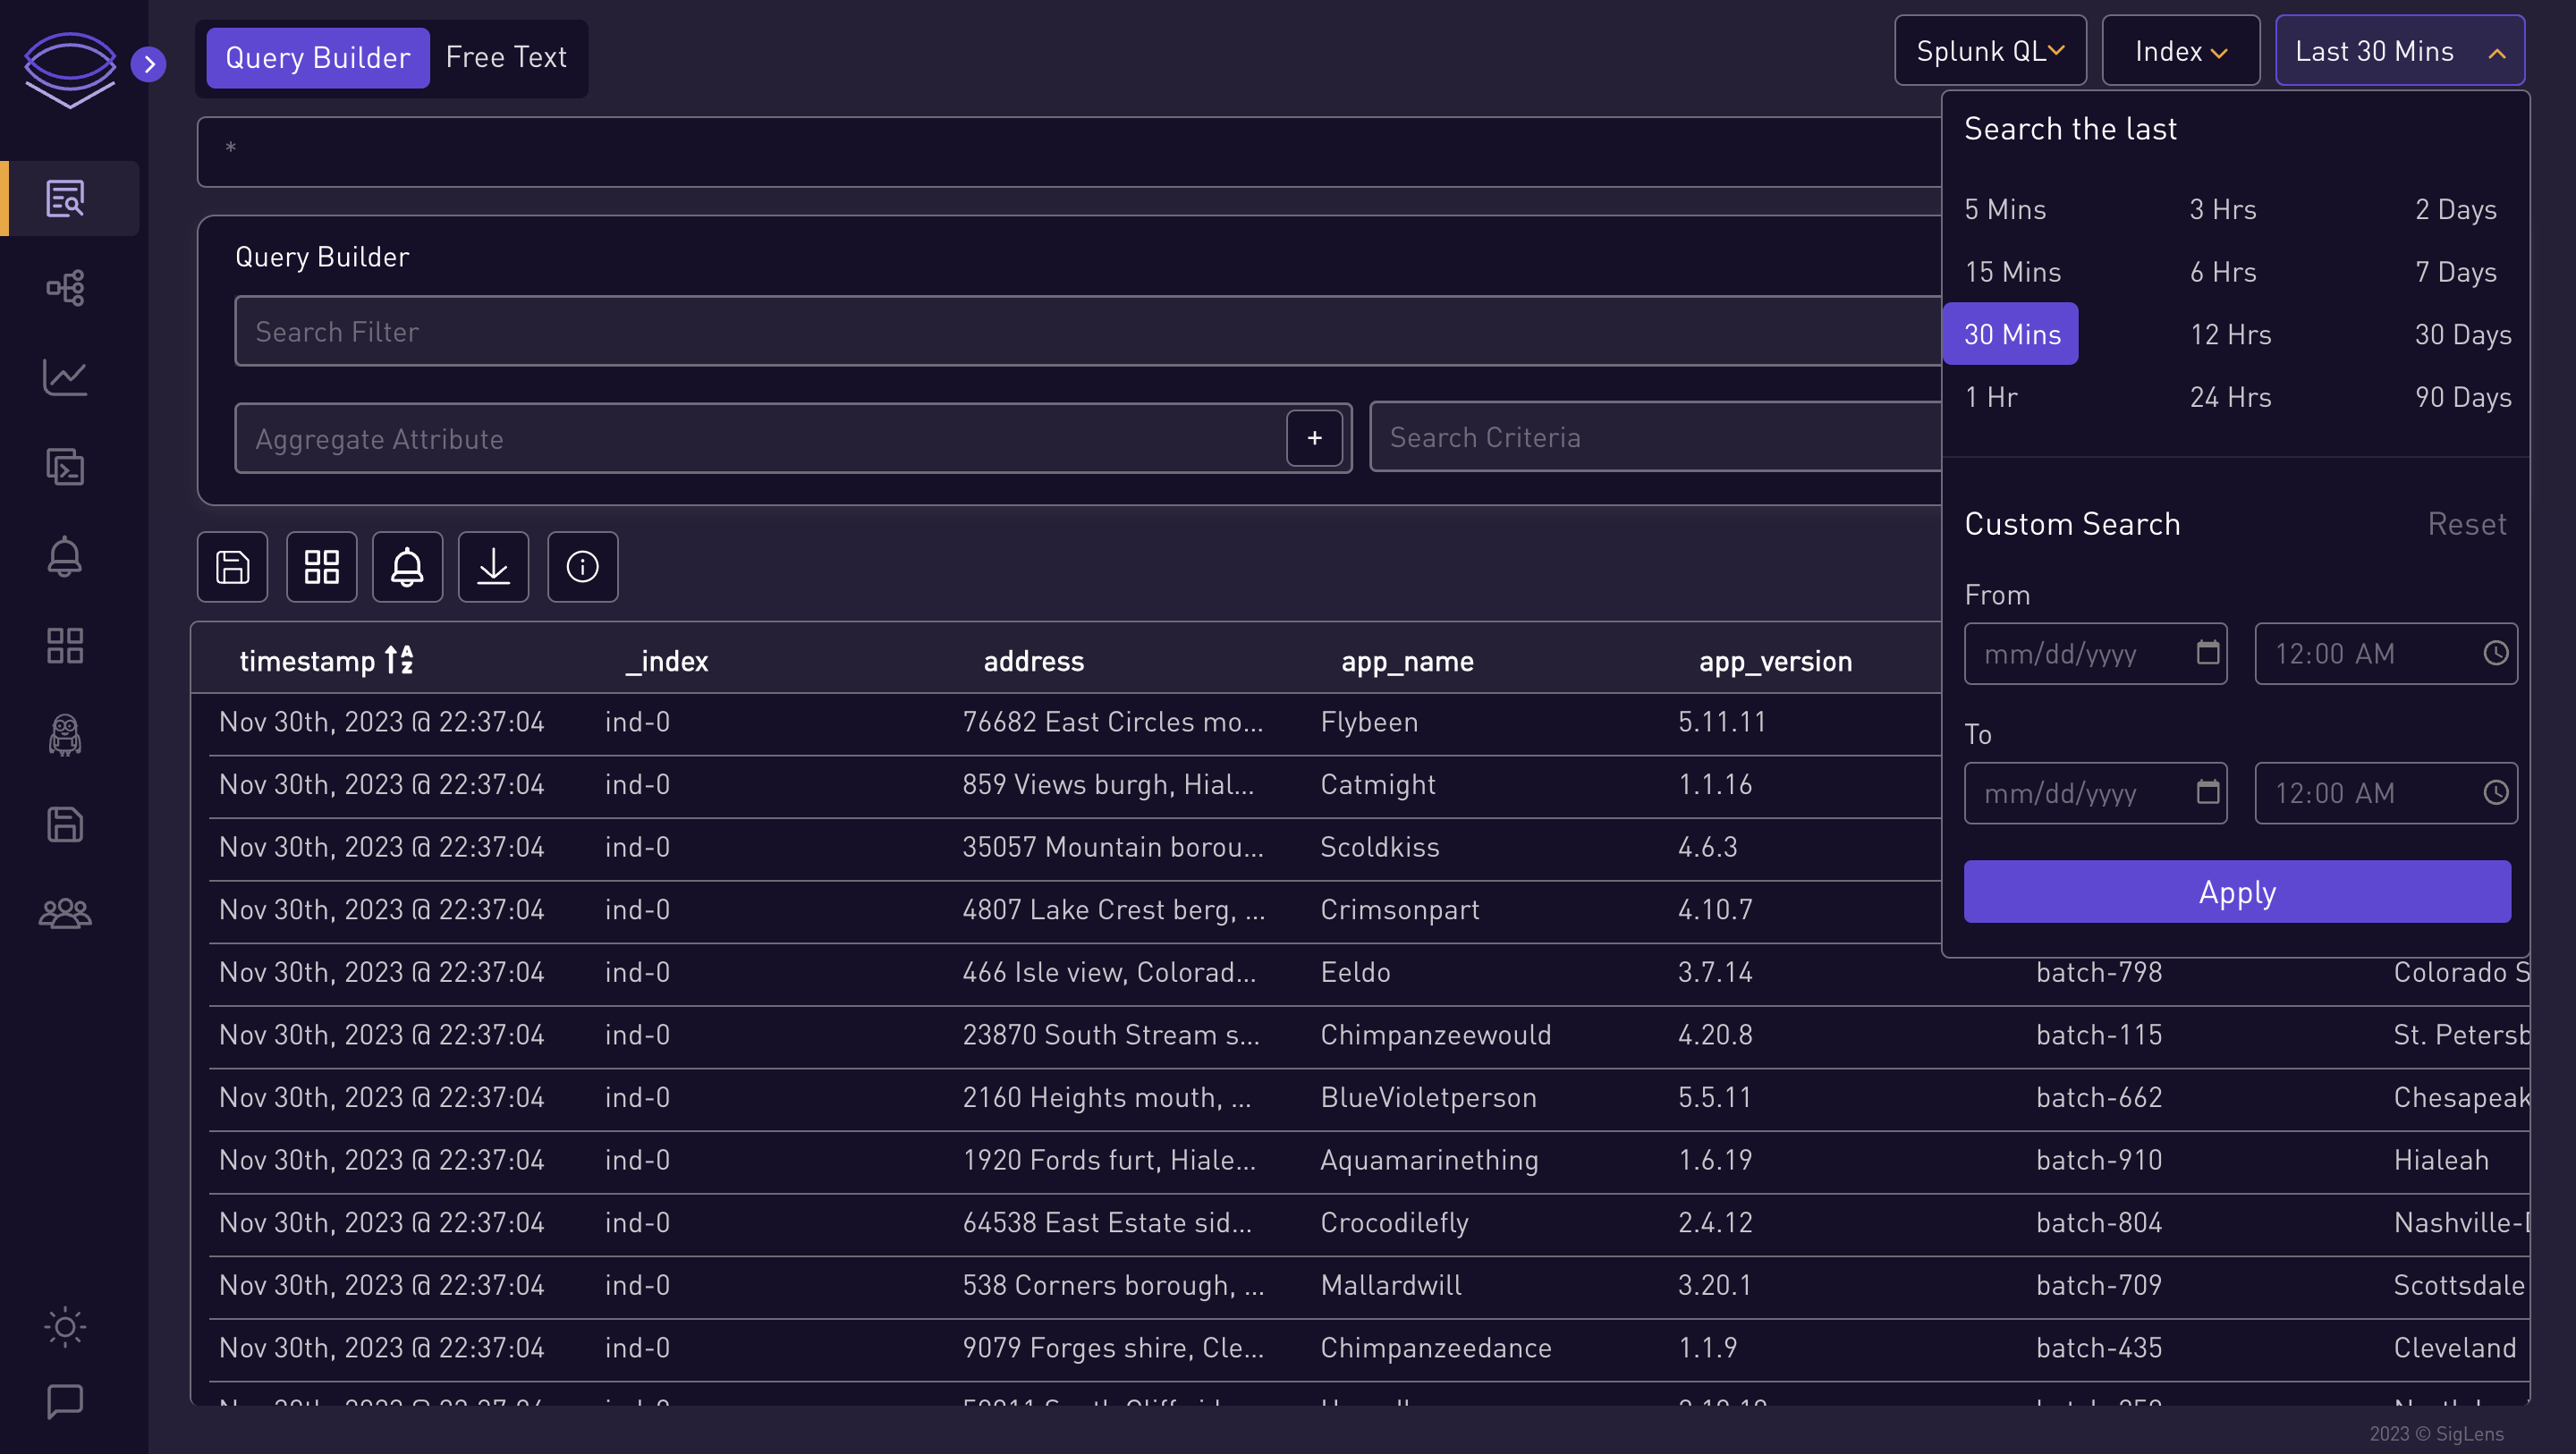Reset the custom search

(x=2467, y=524)
